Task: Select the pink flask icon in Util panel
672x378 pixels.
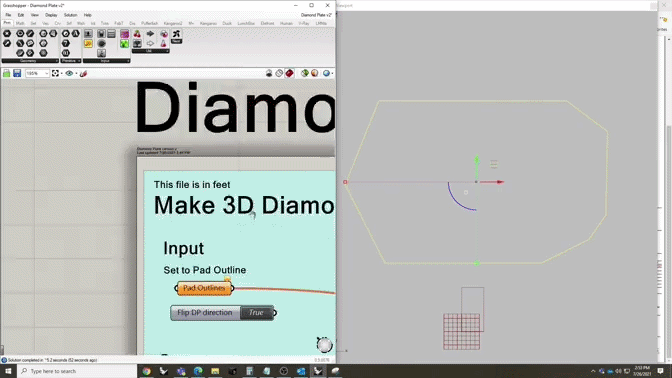Action: pos(163,43)
